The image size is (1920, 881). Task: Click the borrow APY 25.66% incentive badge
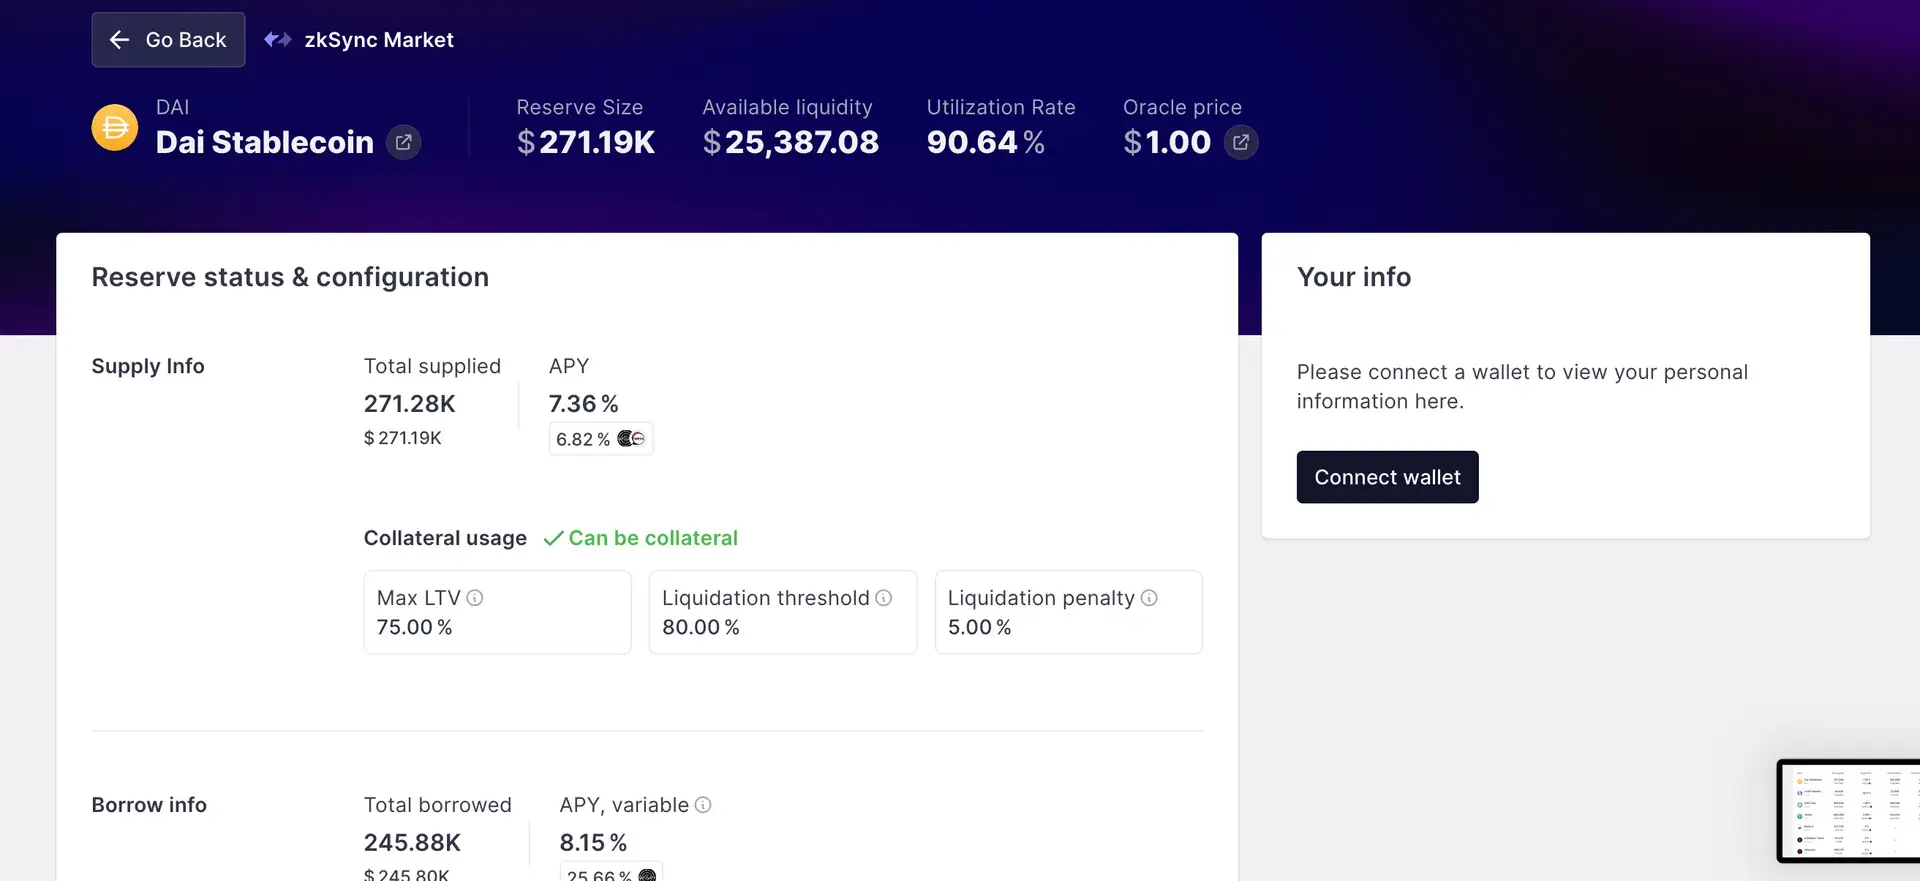tap(611, 873)
